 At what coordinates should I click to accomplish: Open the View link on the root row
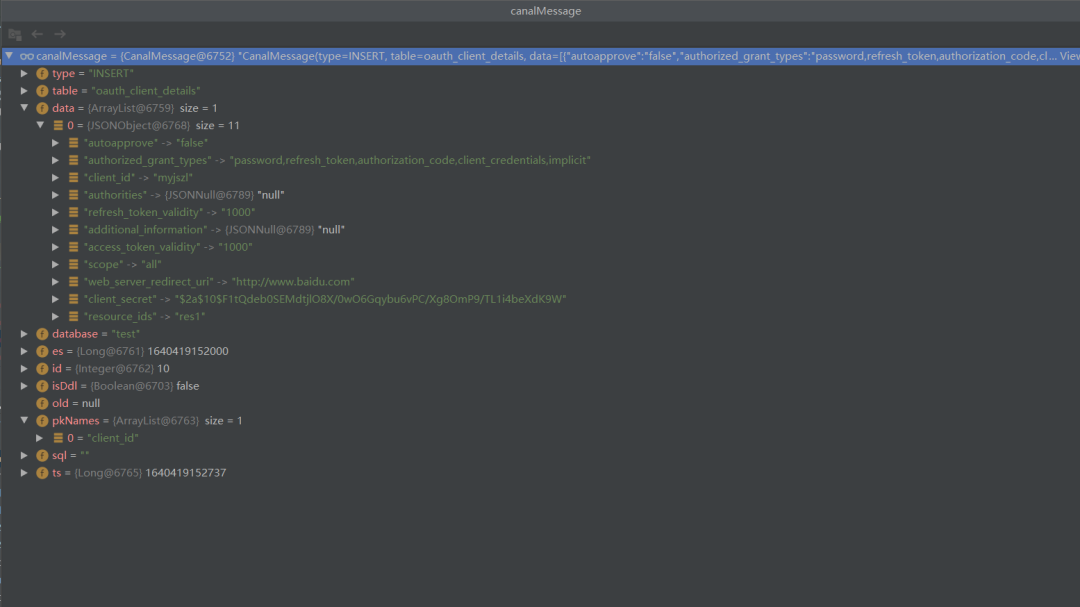tap(1070, 56)
